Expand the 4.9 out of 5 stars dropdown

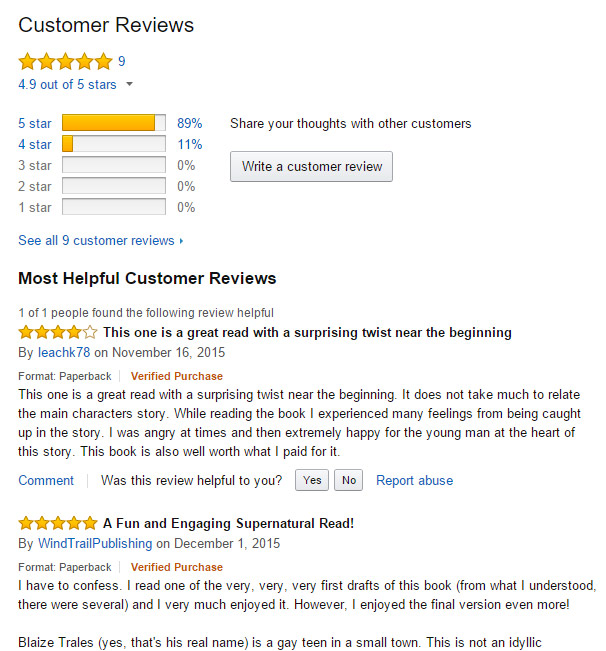pyautogui.click(x=129, y=85)
